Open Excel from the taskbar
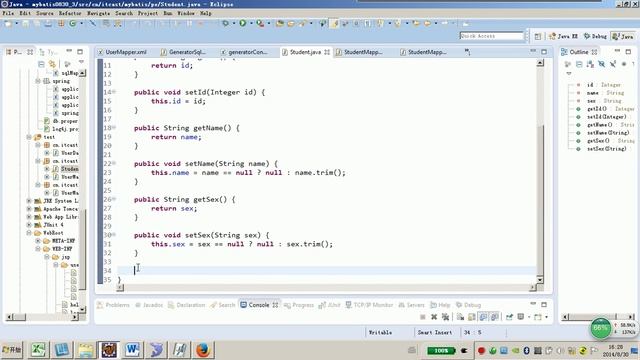 [38, 350]
